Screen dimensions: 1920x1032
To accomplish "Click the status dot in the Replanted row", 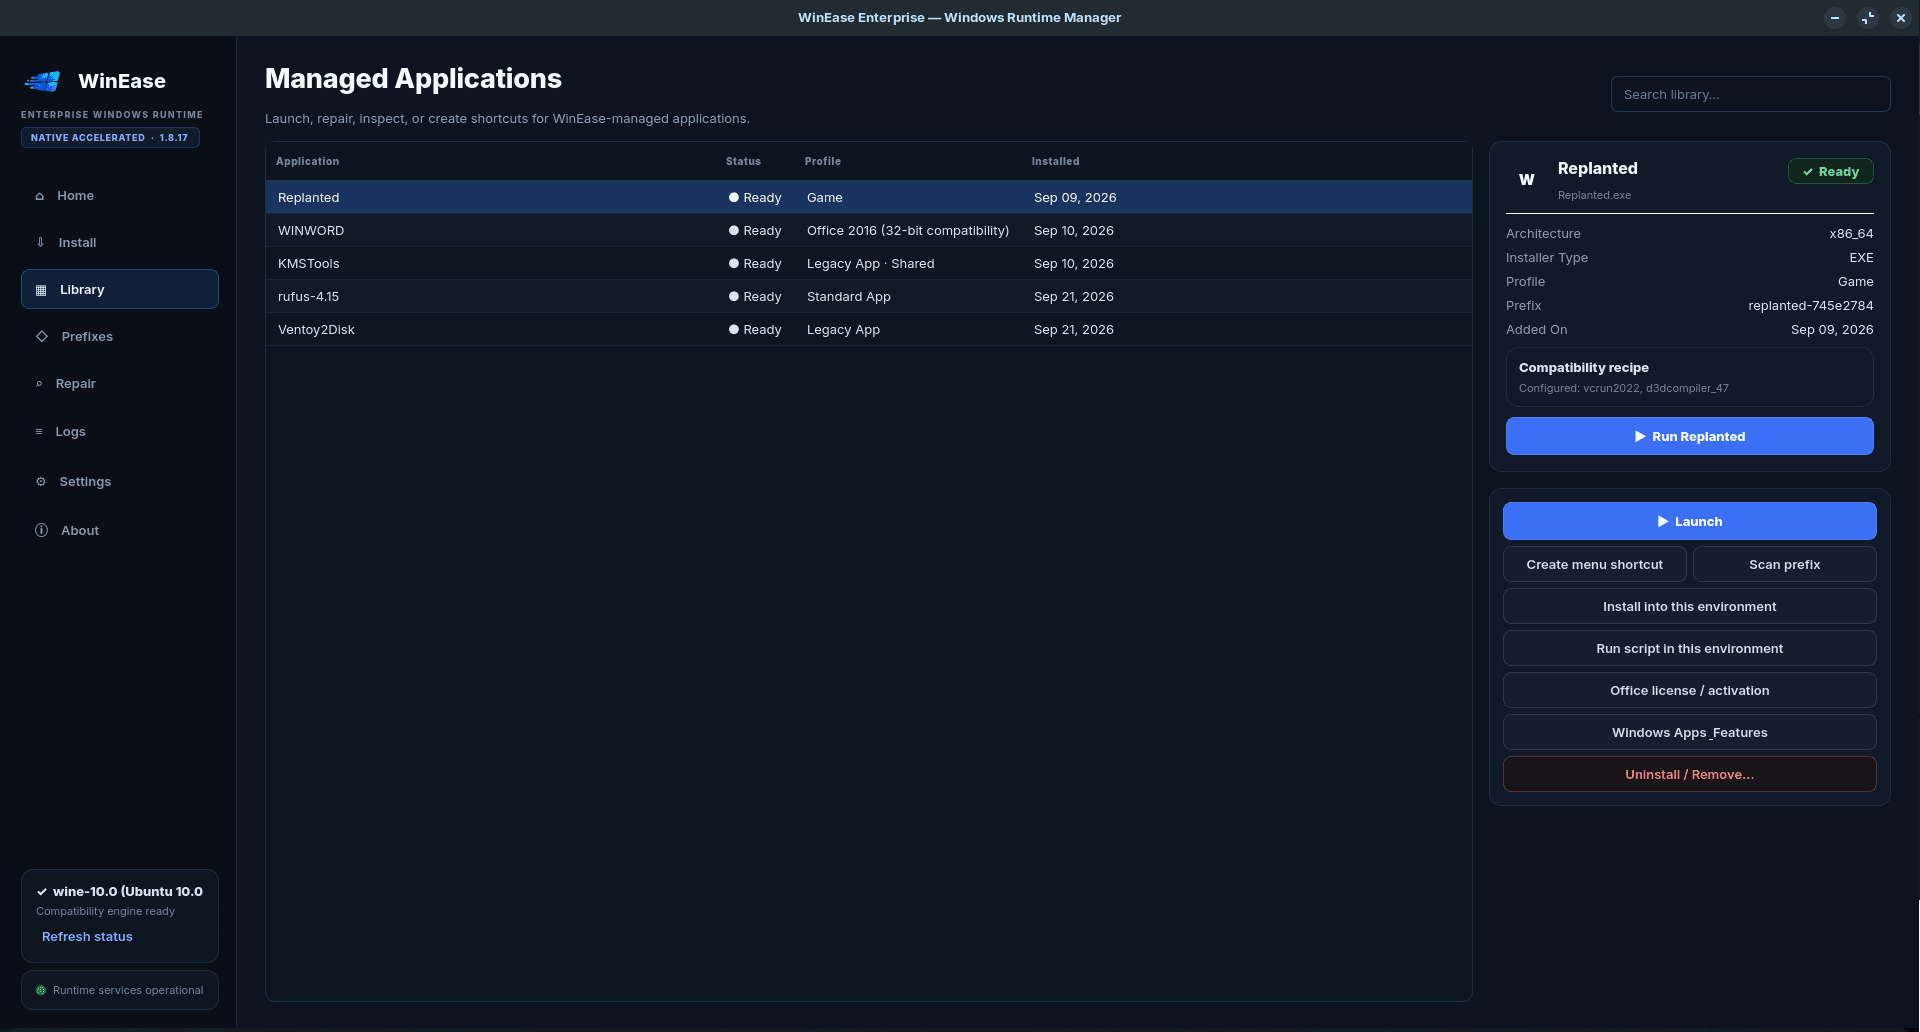I will [x=734, y=198].
